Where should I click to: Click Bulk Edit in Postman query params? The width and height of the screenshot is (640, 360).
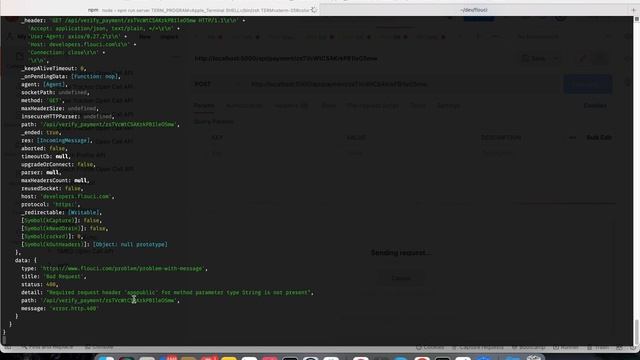point(599,138)
